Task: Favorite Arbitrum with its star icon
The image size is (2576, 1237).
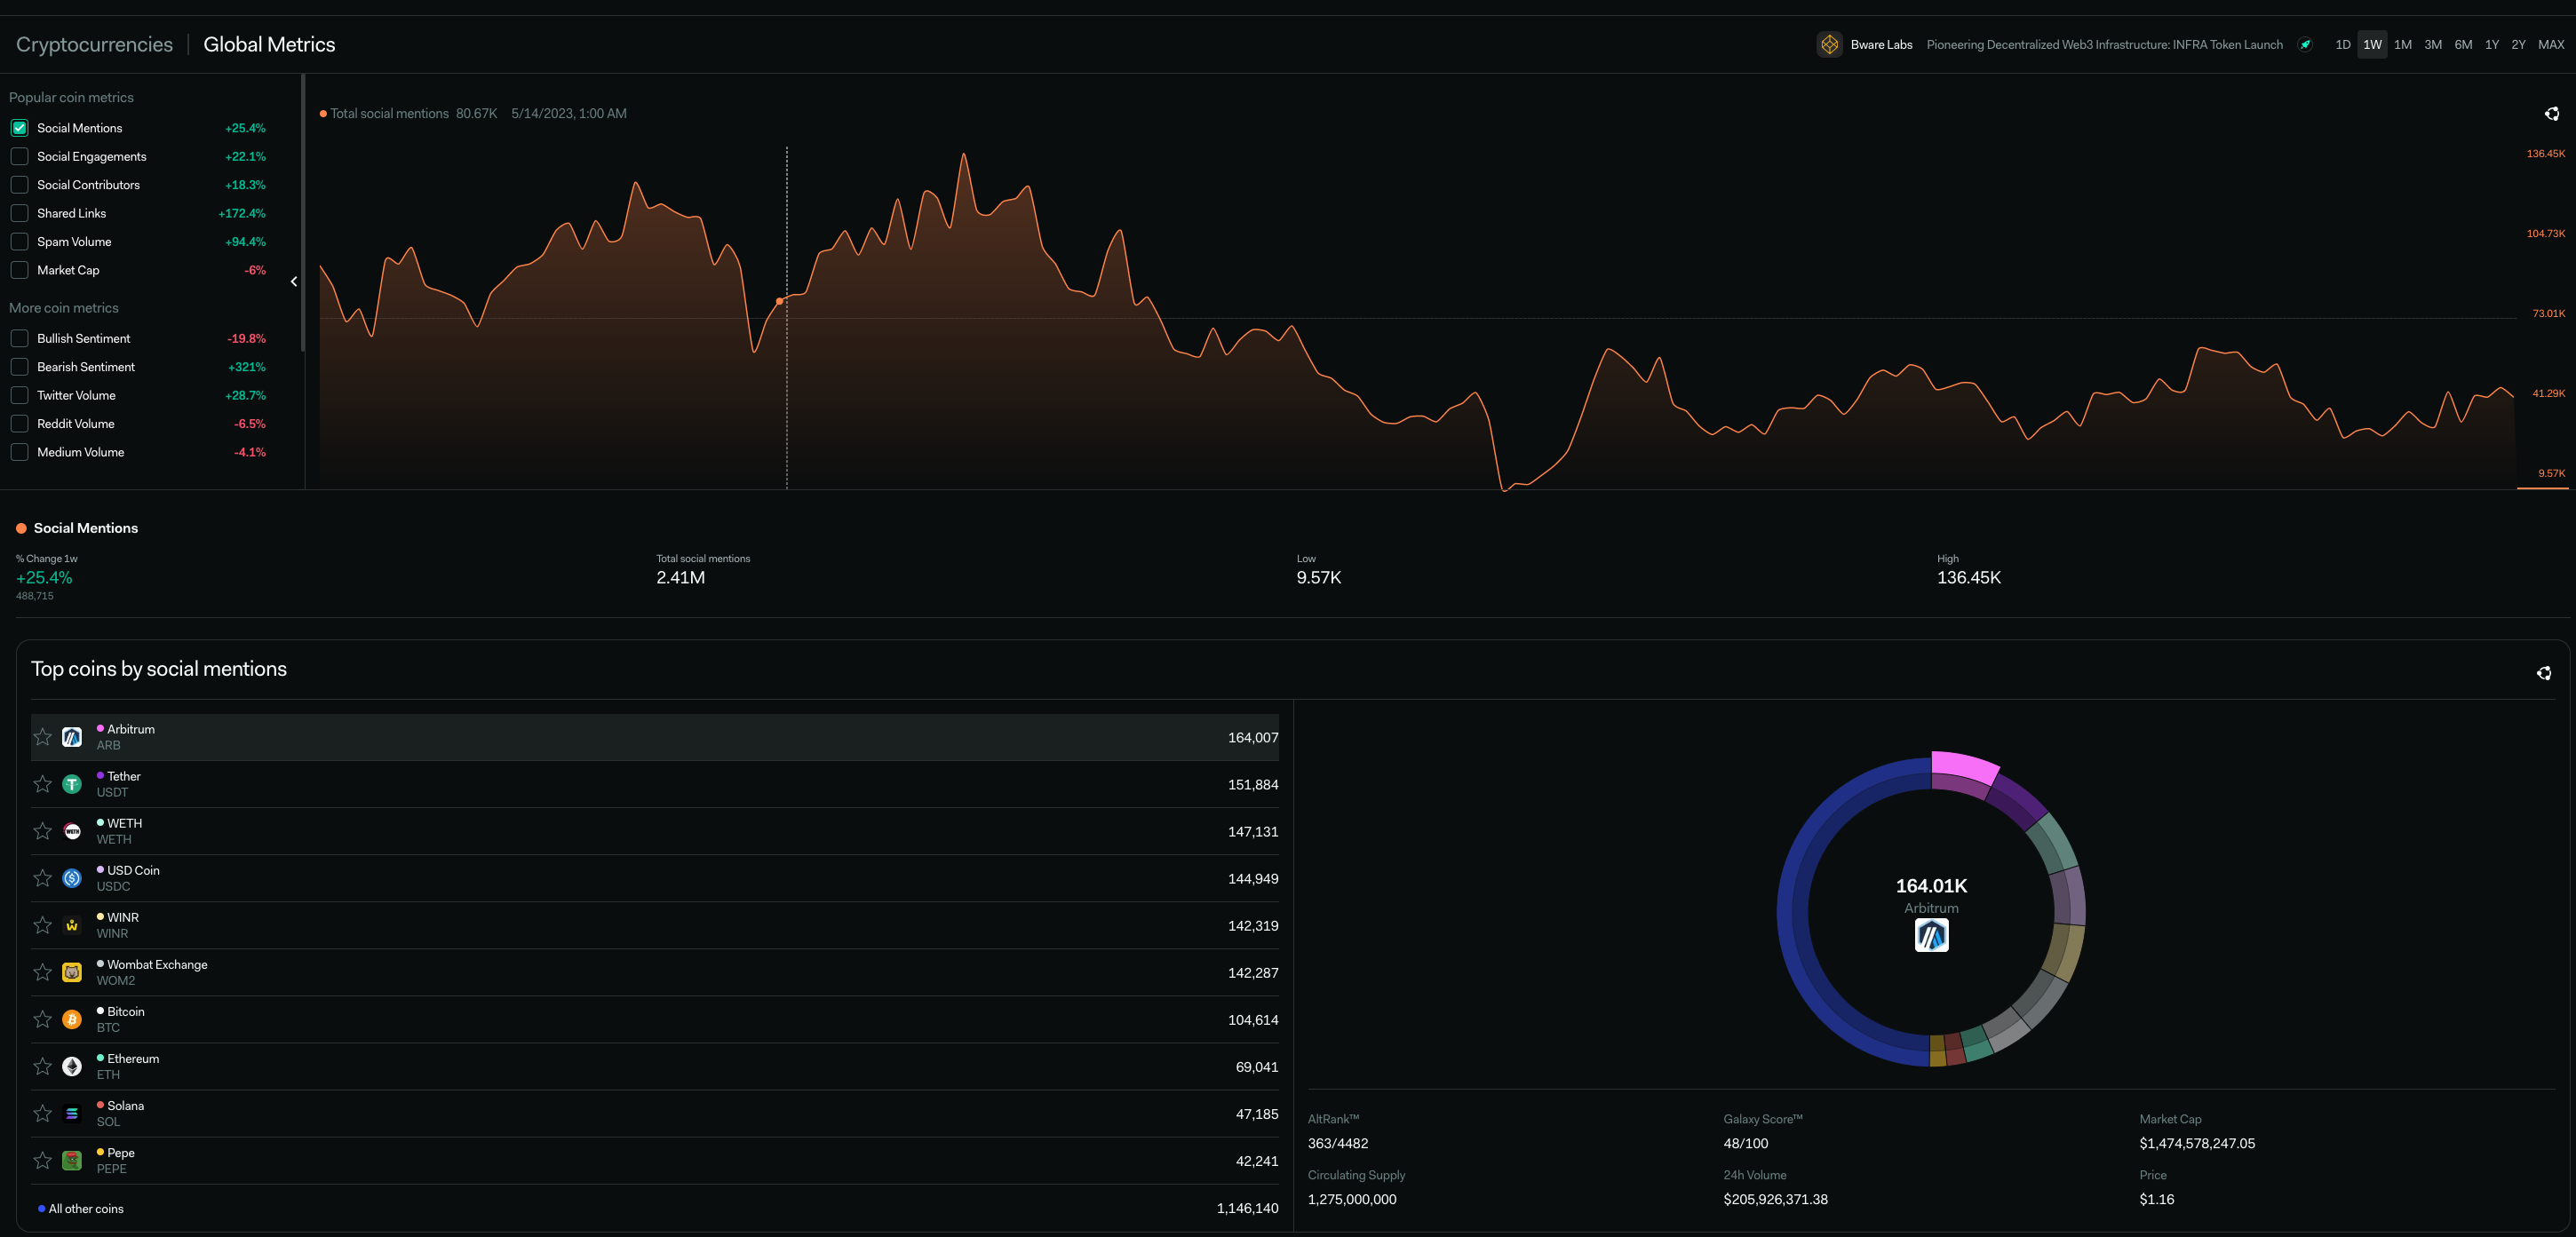Action: tap(42, 737)
